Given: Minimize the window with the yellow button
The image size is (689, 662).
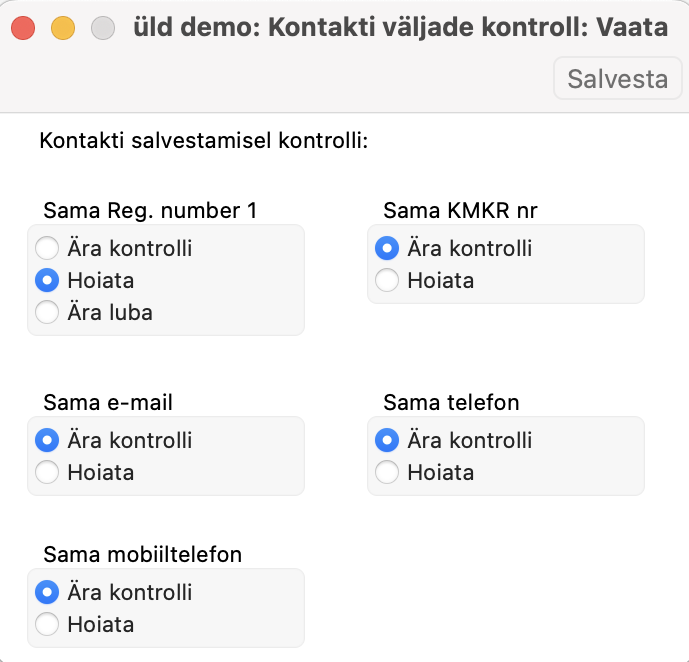Looking at the screenshot, I should [x=63, y=29].
